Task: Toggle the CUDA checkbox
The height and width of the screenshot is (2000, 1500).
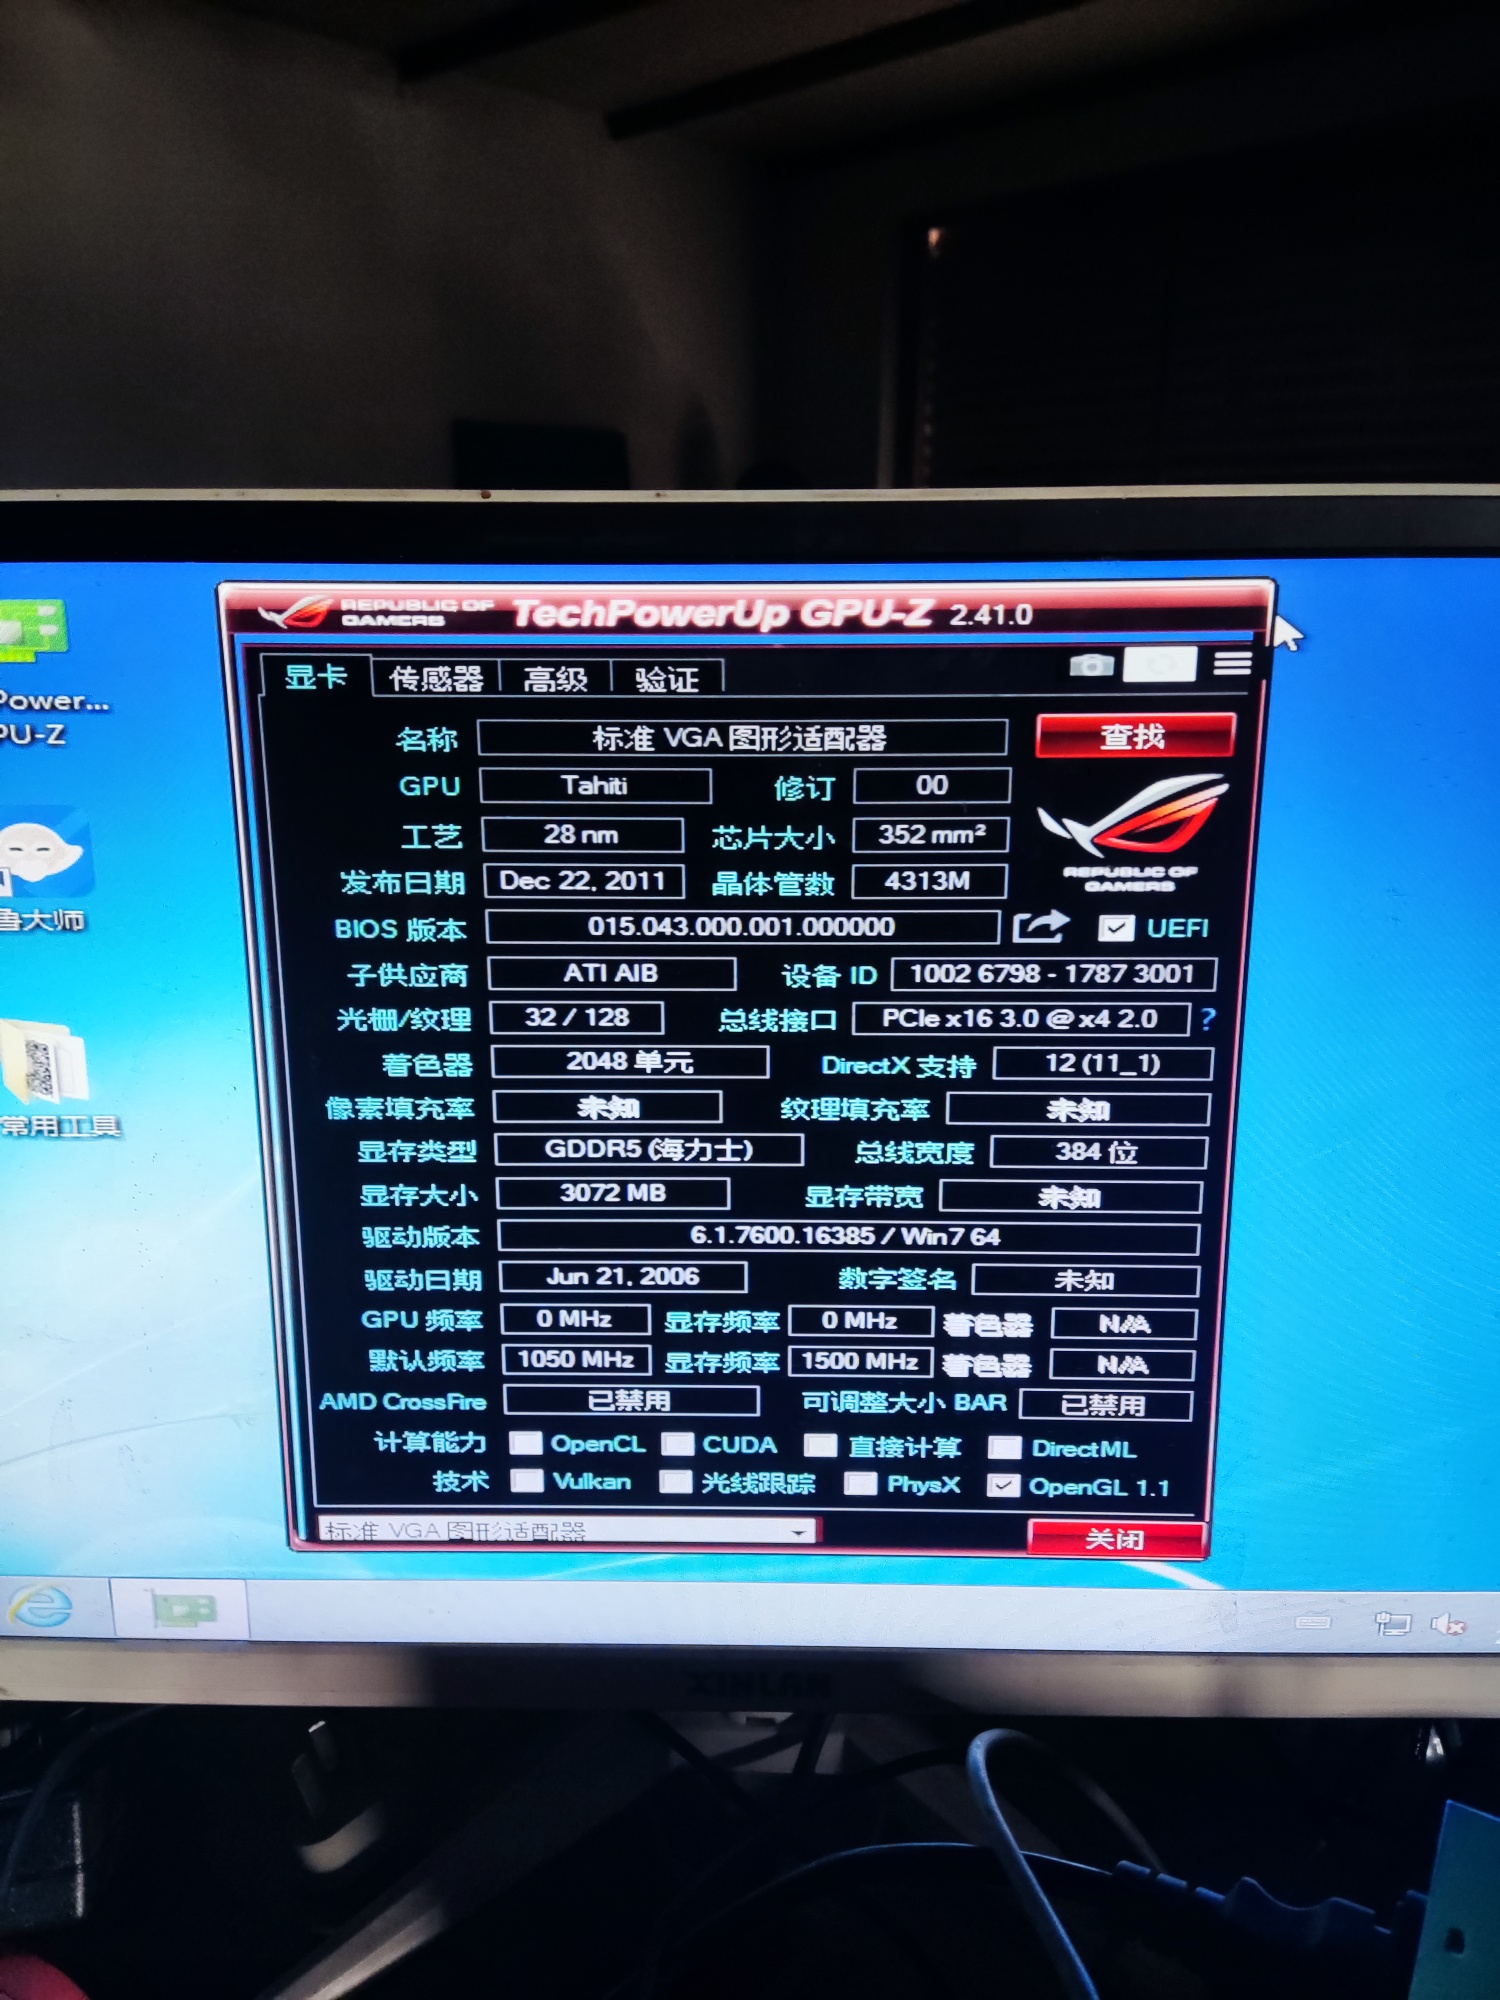Action: 679,1444
